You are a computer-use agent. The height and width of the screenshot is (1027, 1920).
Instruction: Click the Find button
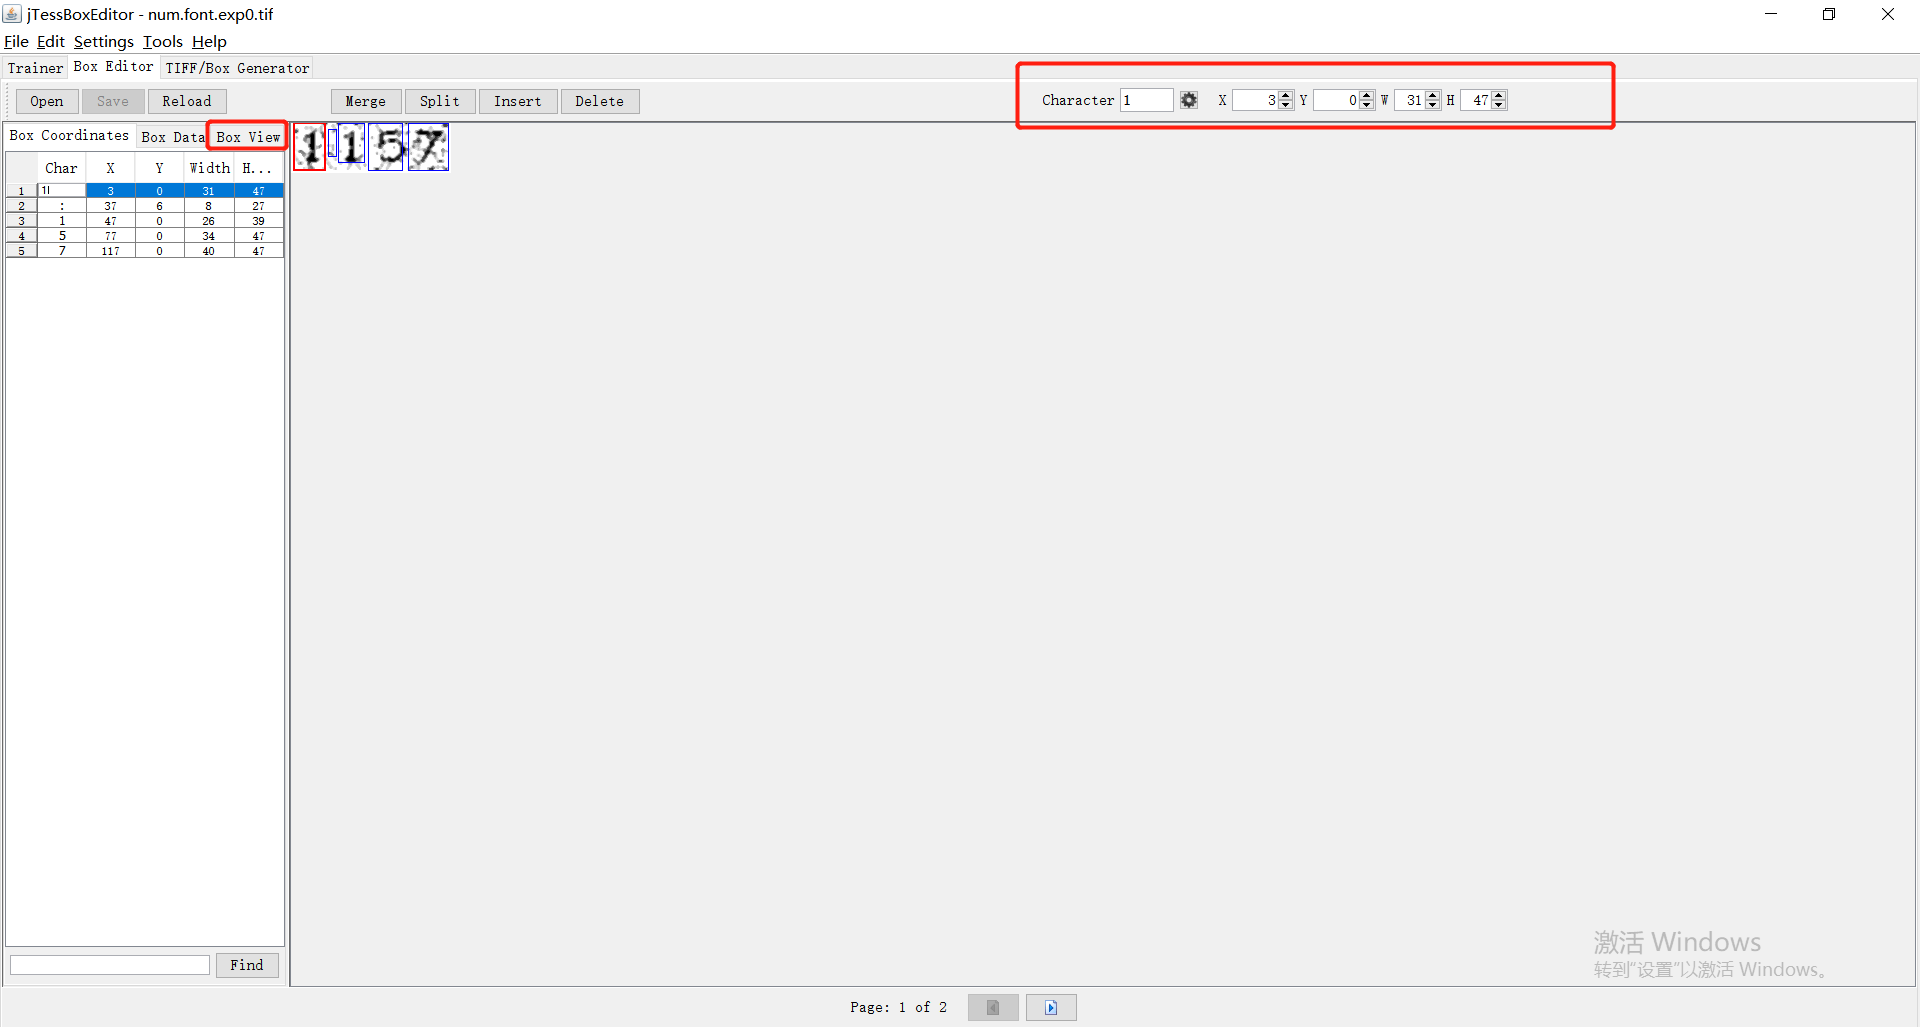[x=247, y=965]
